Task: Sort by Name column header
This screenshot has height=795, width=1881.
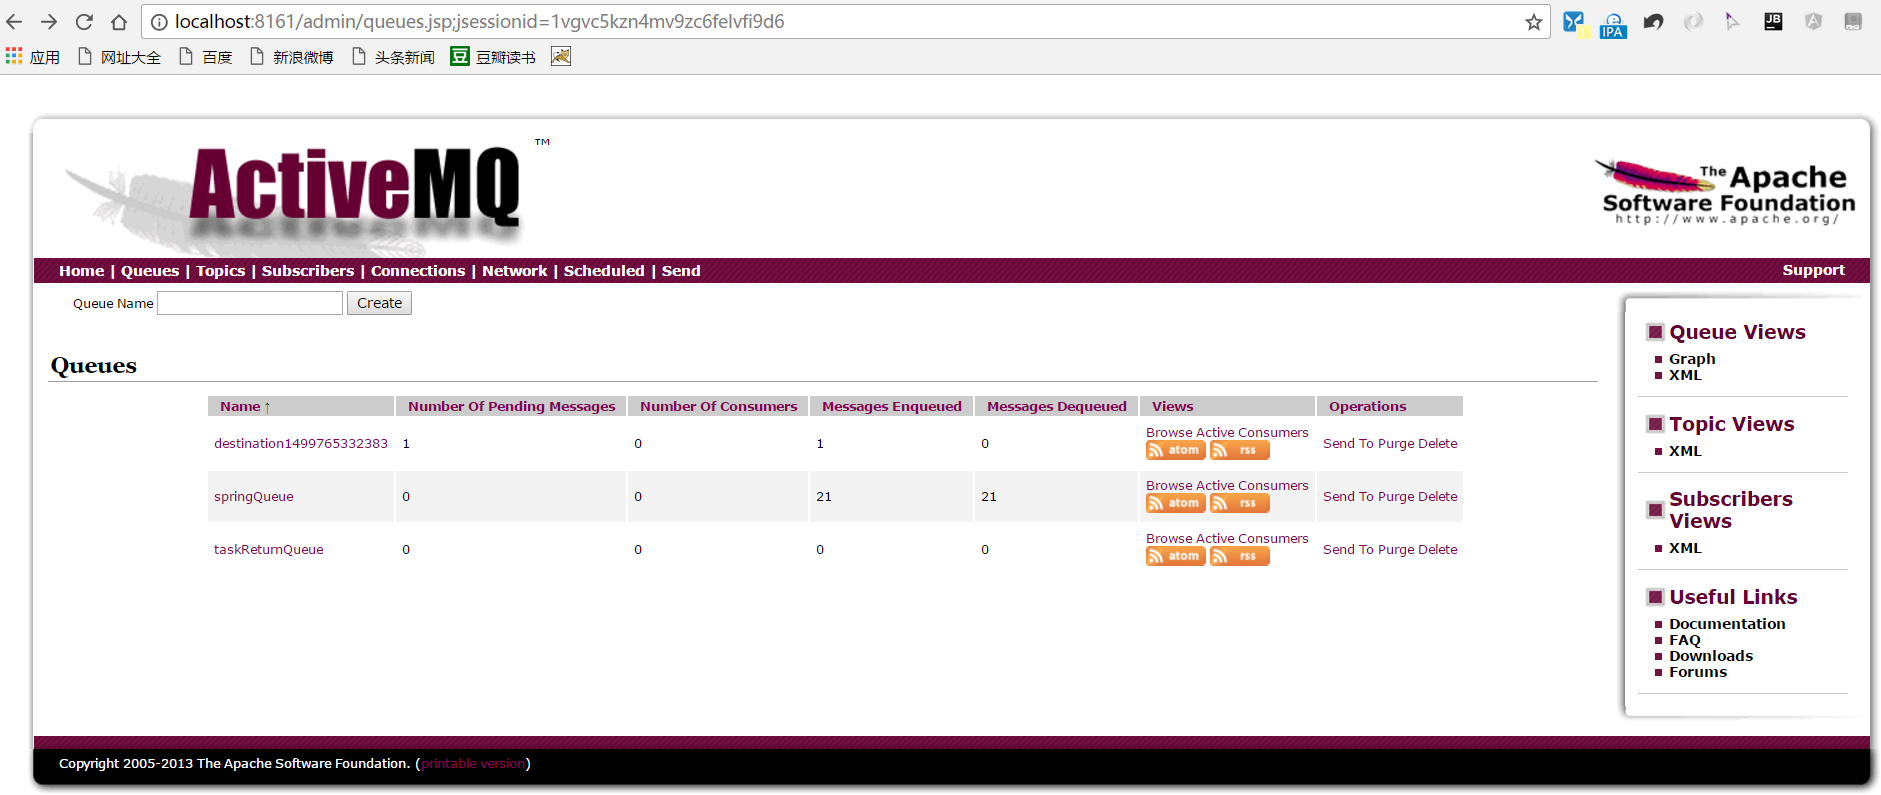Action: click(245, 406)
